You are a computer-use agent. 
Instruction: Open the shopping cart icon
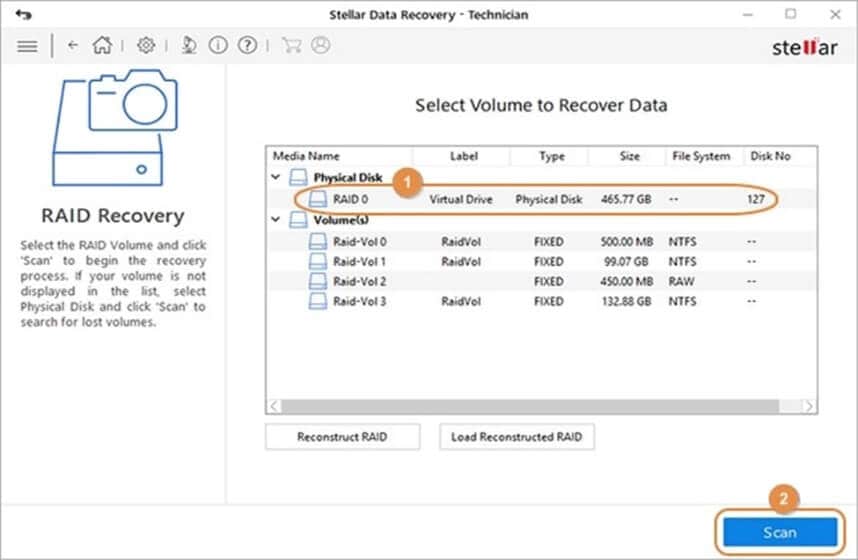click(291, 45)
